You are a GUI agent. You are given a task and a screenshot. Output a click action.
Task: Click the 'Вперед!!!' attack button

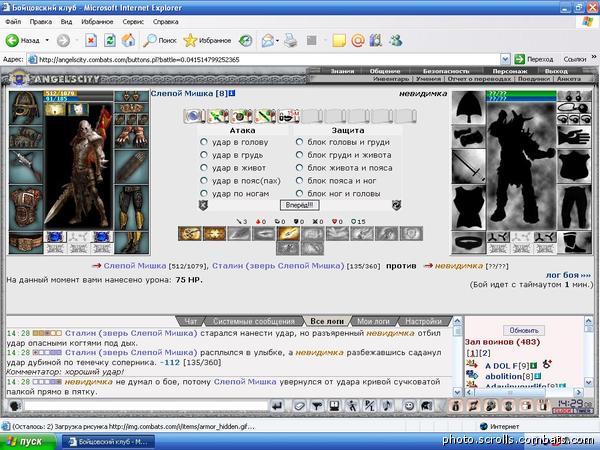pyautogui.click(x=299, y=205)
